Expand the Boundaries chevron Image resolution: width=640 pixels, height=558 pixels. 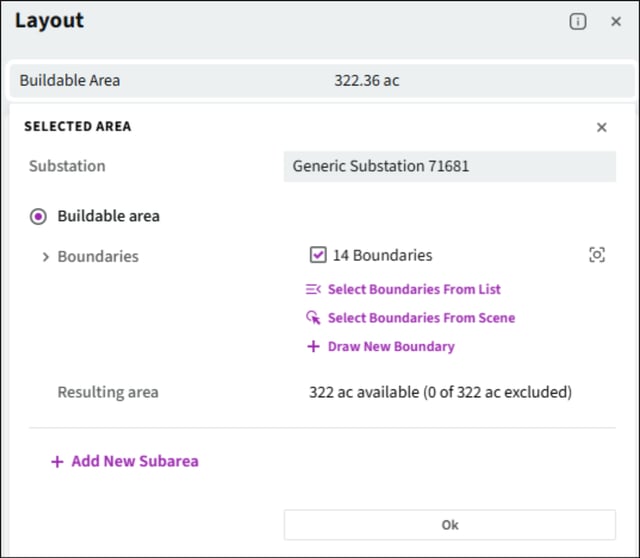45,257
